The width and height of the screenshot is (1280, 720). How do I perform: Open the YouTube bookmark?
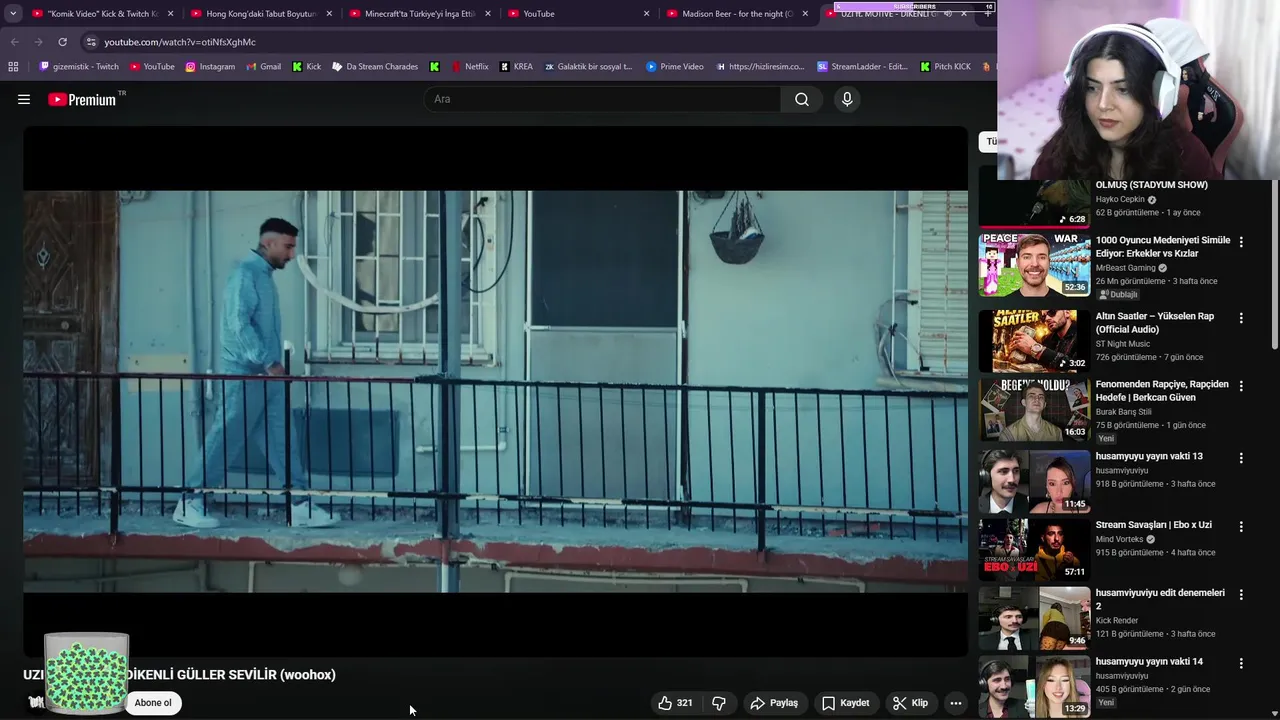tap(152, 67)
